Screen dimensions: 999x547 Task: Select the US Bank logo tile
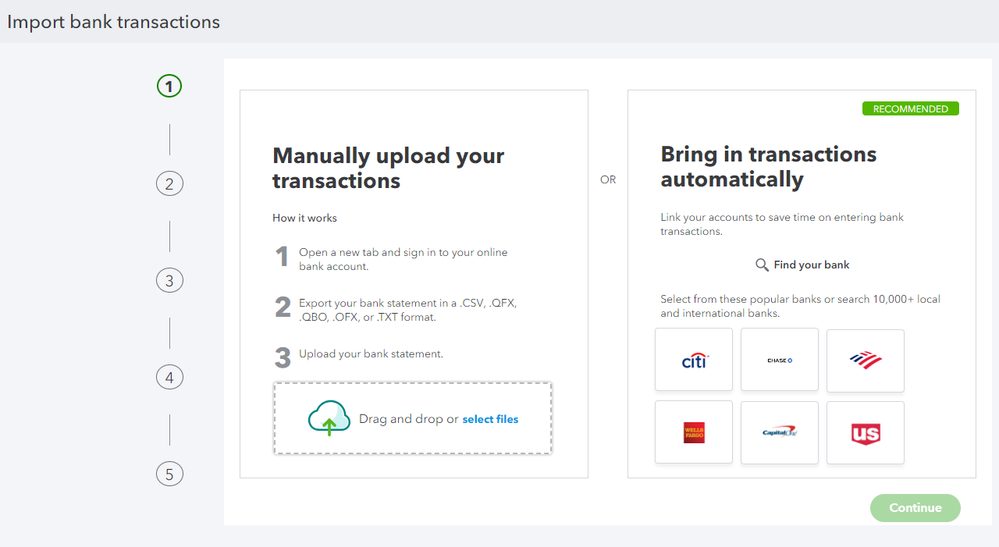pos(865,433)
